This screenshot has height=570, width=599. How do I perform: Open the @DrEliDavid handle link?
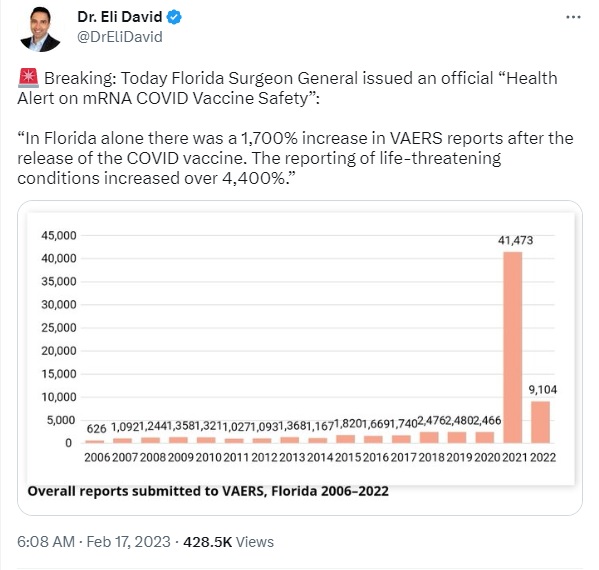[120, 37]
